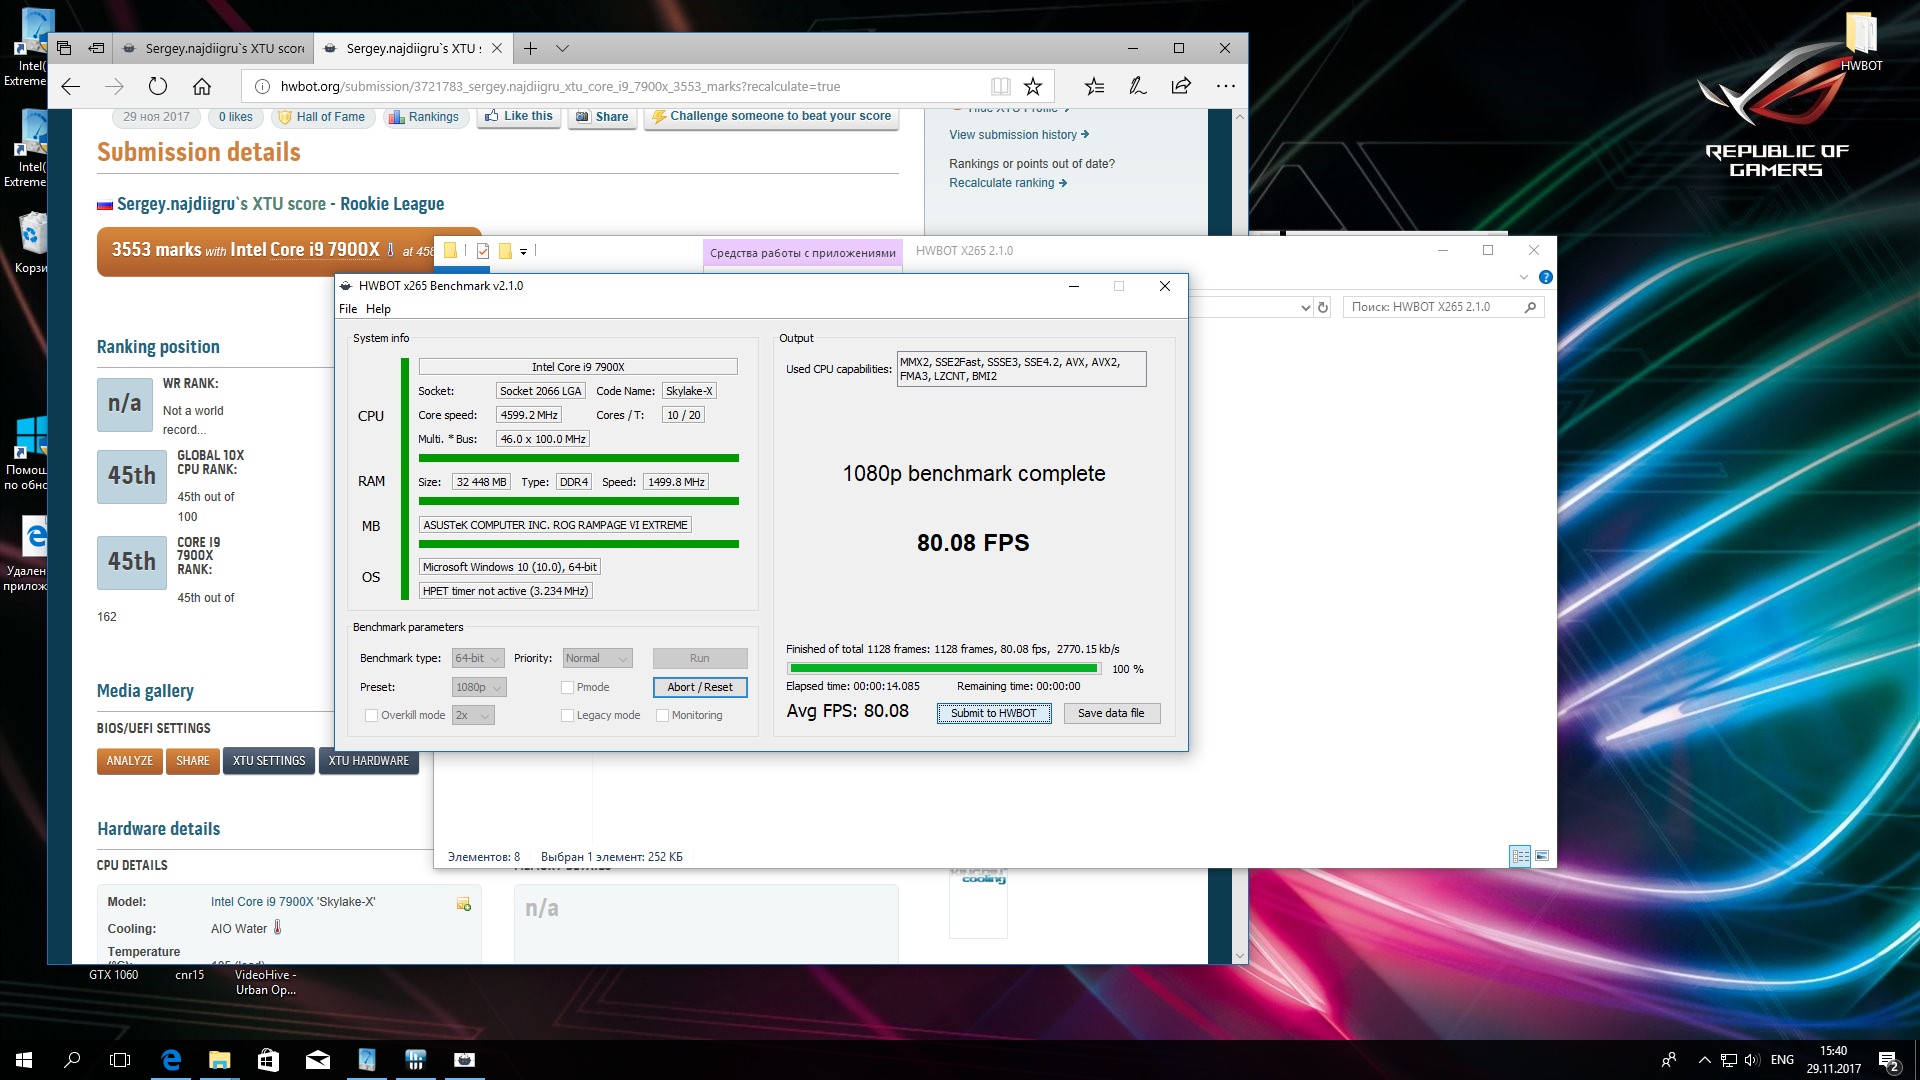Open taskbar search magnifier
Viewport: 1920px width, 1080px height.
[x=72, y=1060]
